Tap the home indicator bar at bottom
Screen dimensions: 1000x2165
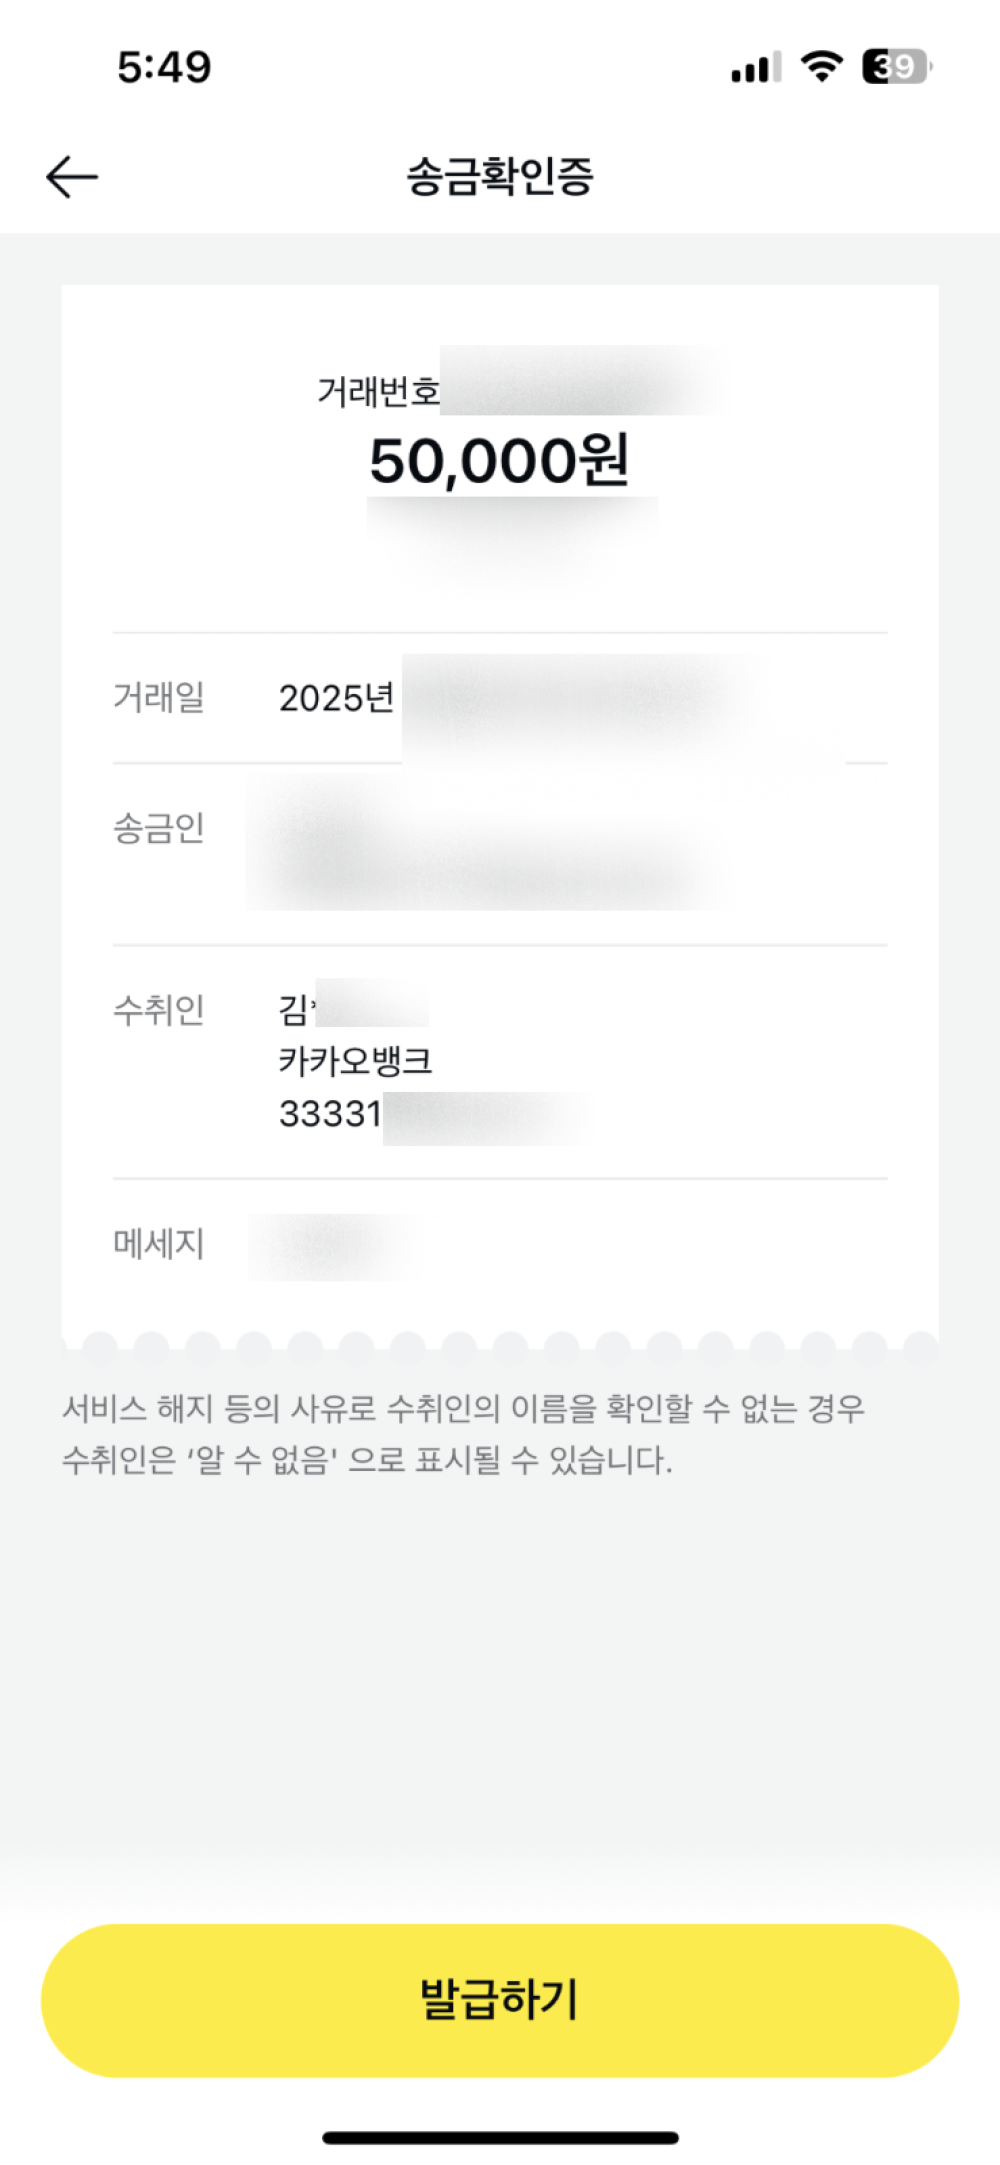click(x=500, y=2138)
